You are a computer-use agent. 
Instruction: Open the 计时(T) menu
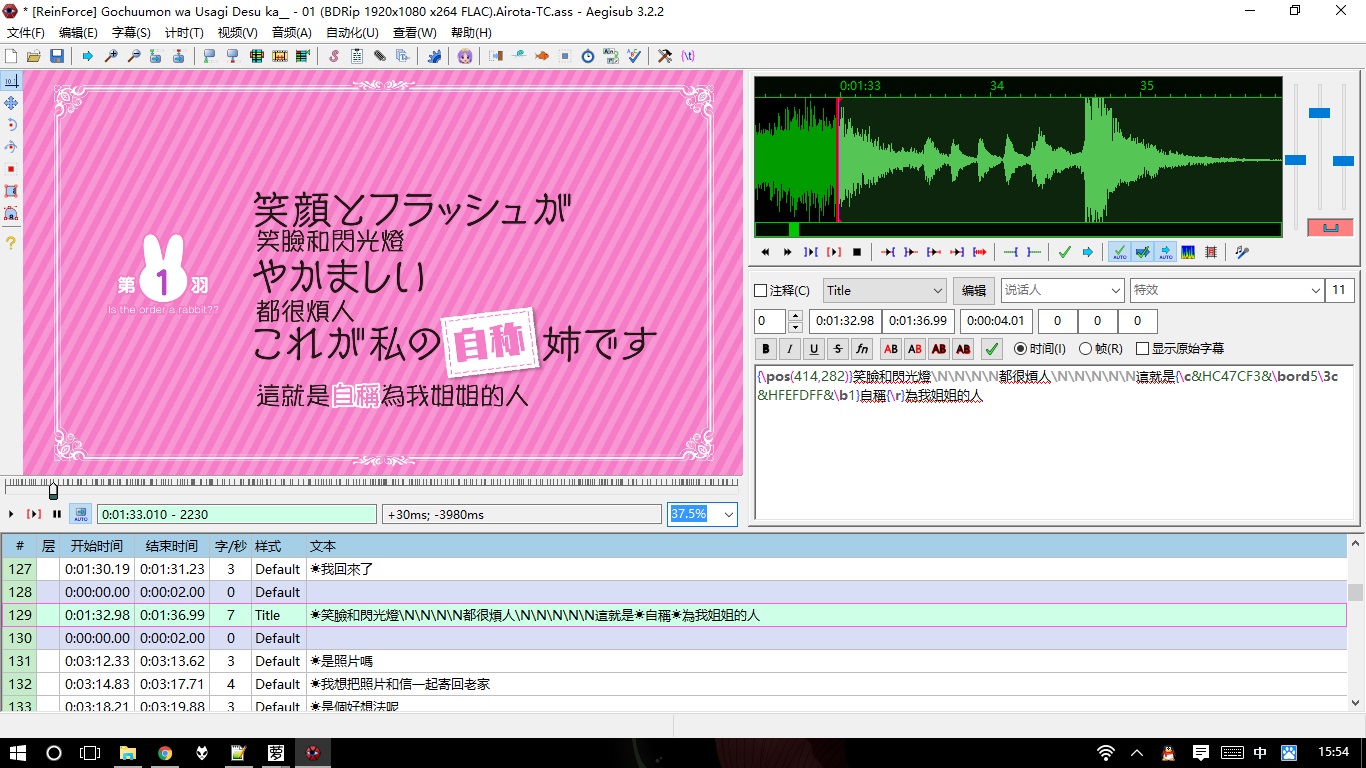[184, 33]
